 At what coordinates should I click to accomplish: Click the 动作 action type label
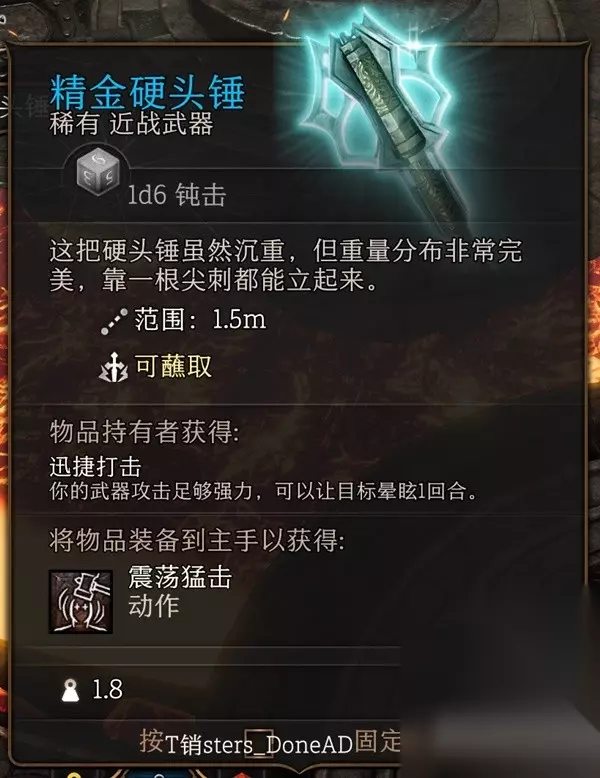pyautogui.click(x=154, y=606)
